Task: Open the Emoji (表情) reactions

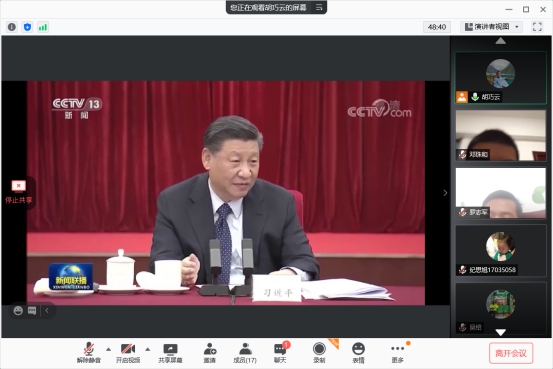Action: pos(358,353)
